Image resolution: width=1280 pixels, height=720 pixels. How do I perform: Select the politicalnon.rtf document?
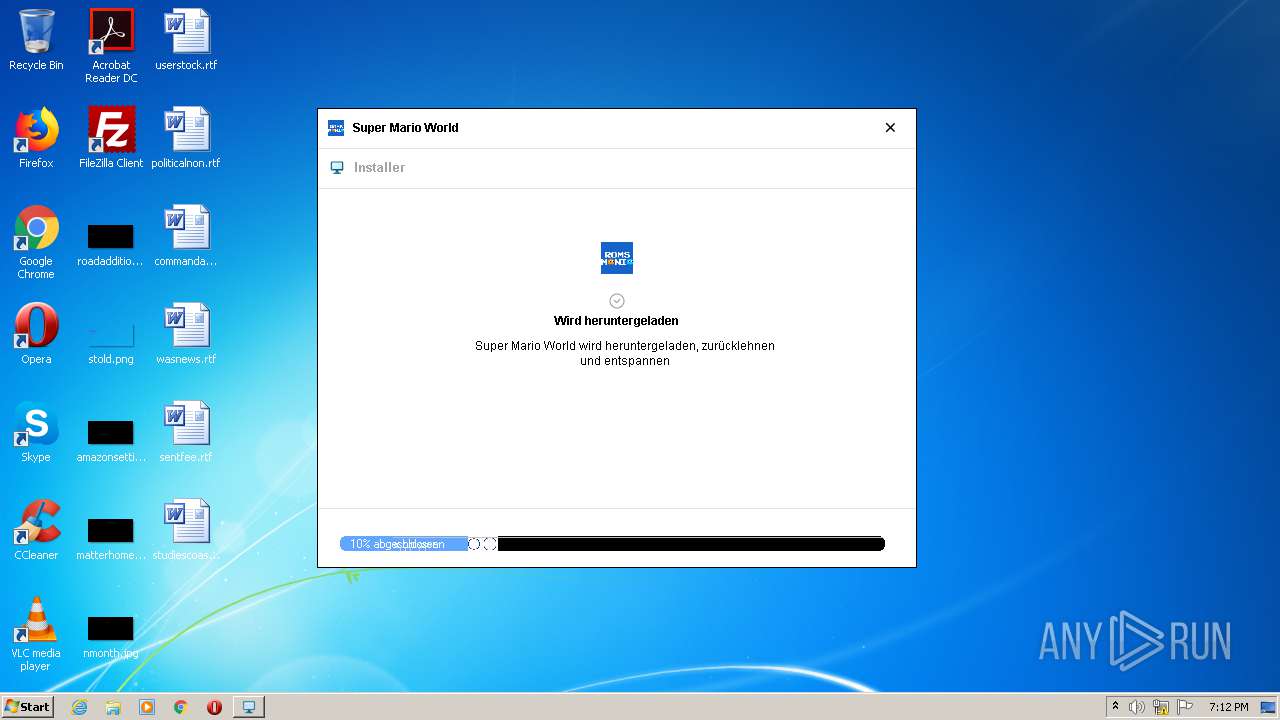pos(186,139)
